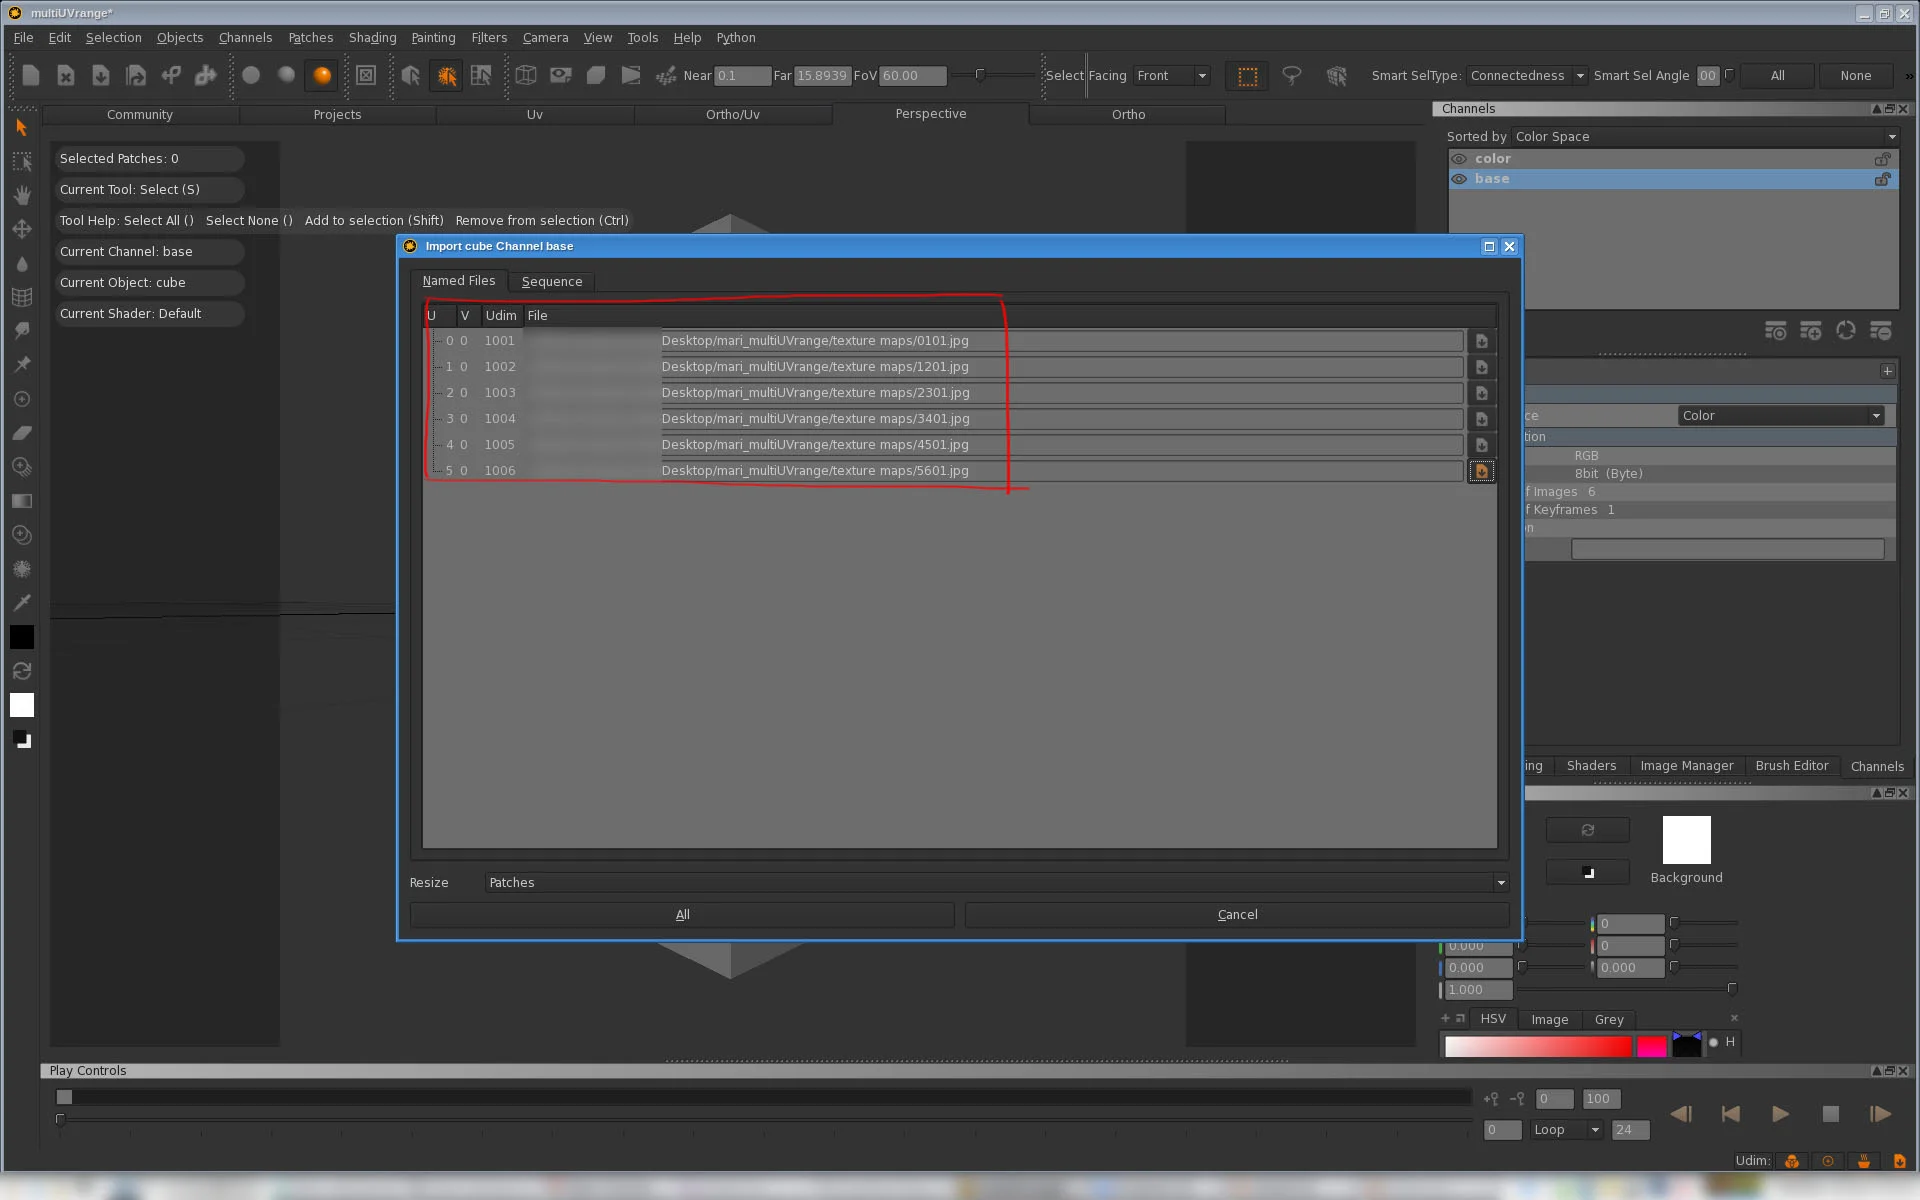Choose the grid Warp tool
1920x1200 pixels.
[21, 297]
